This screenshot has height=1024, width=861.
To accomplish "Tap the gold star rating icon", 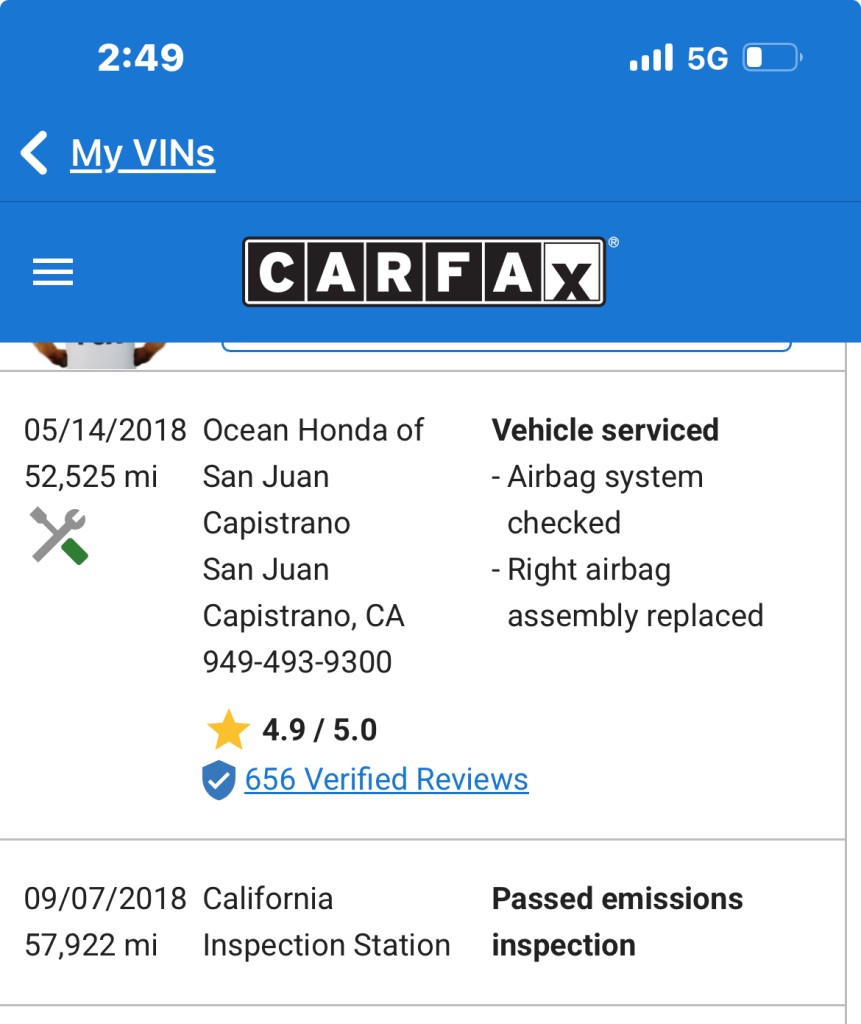I will coord(228,729).
